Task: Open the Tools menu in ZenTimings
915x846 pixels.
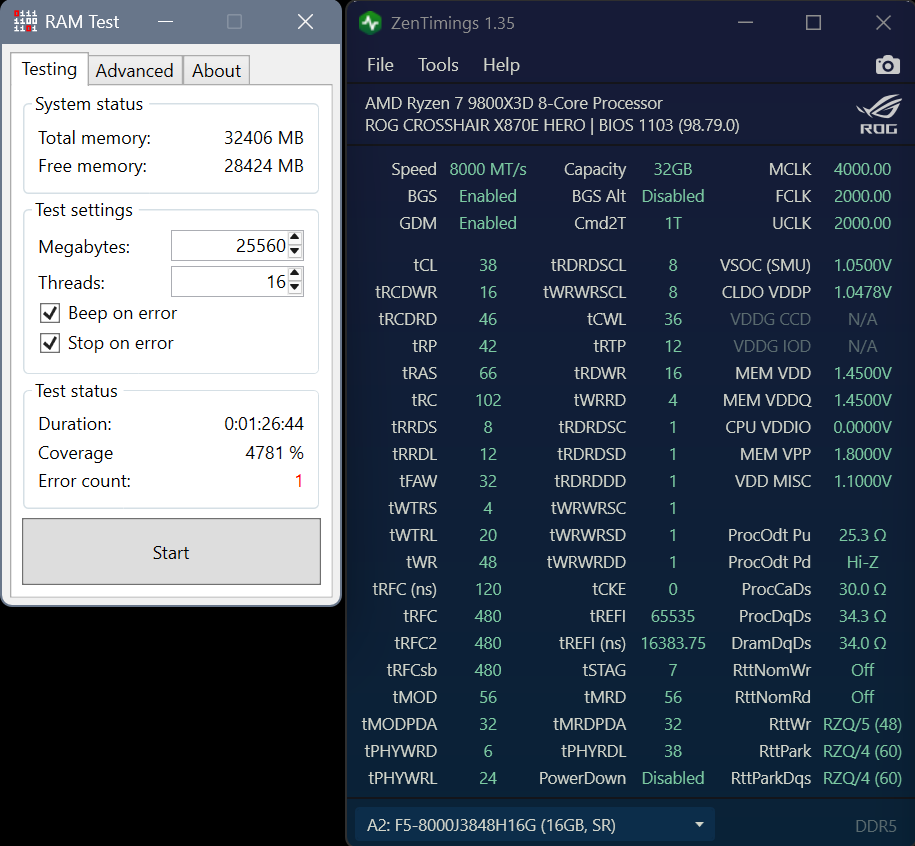Action: click(x=438, y=65)
